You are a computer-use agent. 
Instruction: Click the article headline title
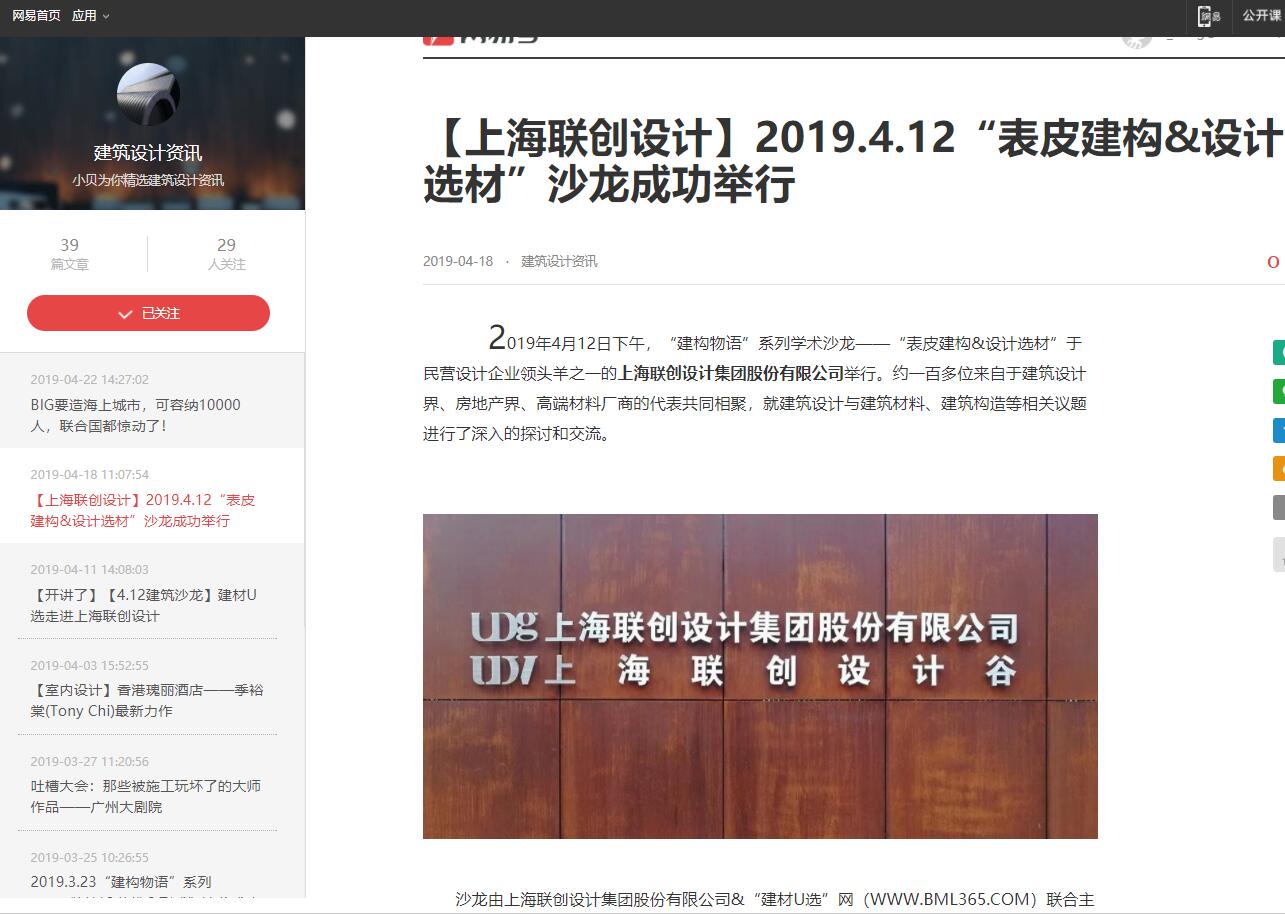click(x=853, y=161)
